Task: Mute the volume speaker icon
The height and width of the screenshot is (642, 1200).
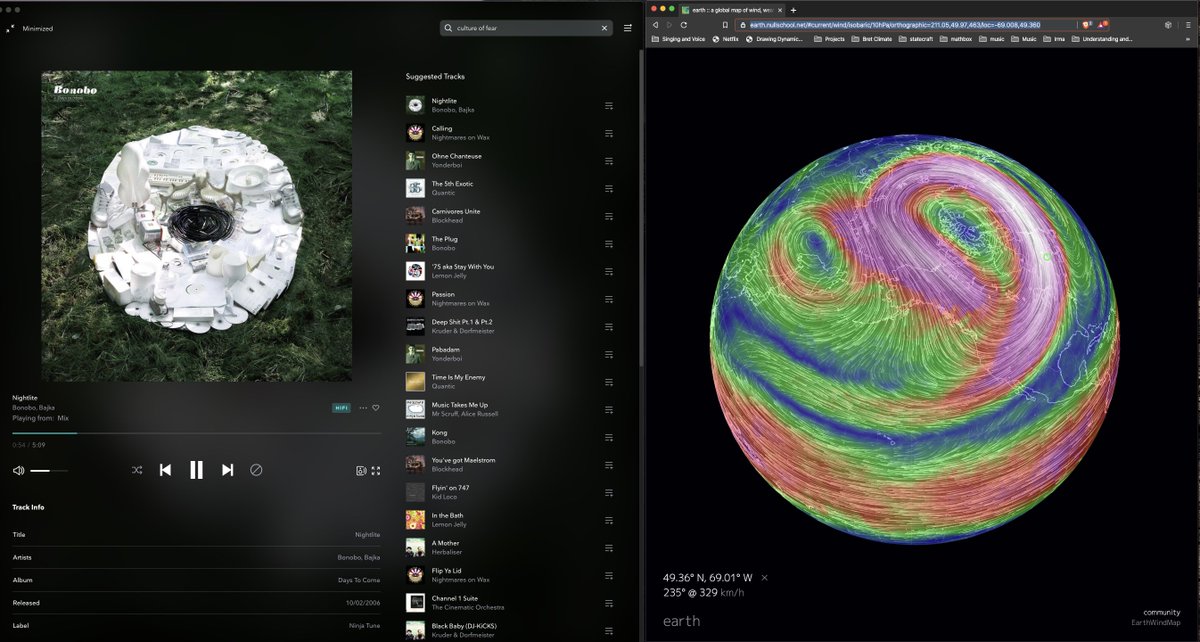Action: pos(18,470)
